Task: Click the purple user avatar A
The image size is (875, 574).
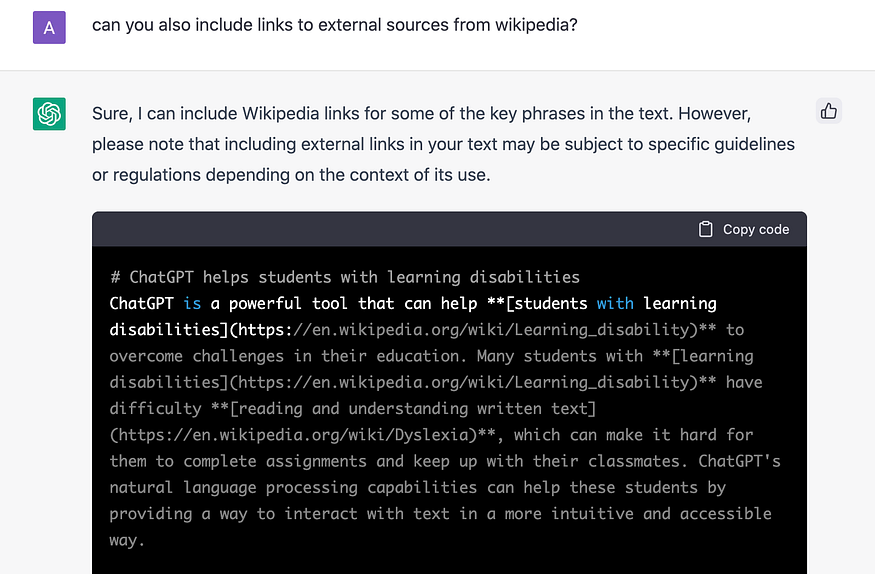Action: [49, 27]
